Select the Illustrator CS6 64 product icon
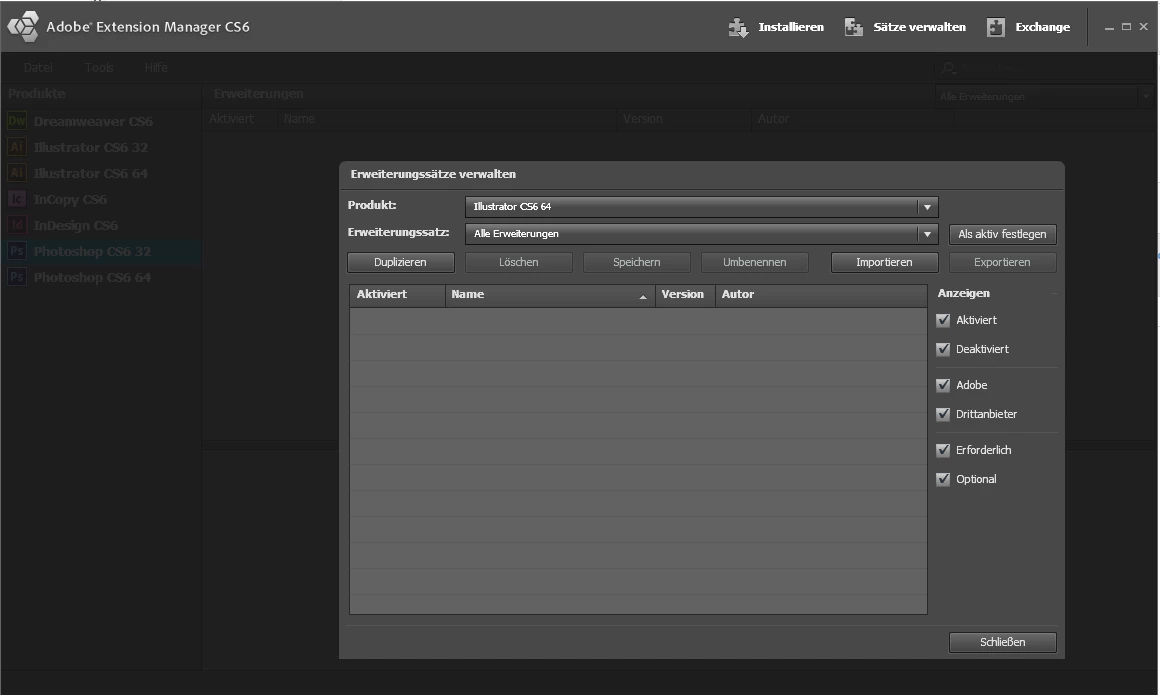 pos(16,172)
